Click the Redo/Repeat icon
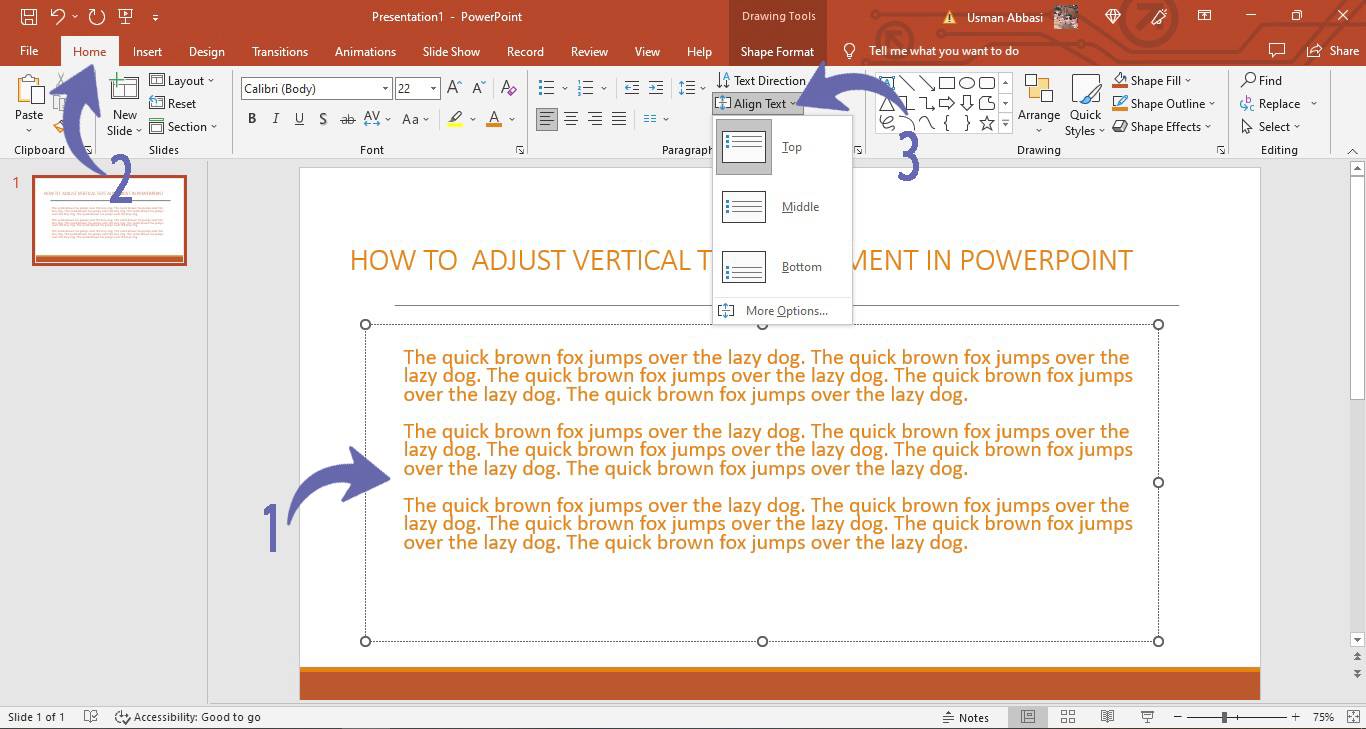The width and height of the screenshot is (1366, 729). click(x=96, y=16)
